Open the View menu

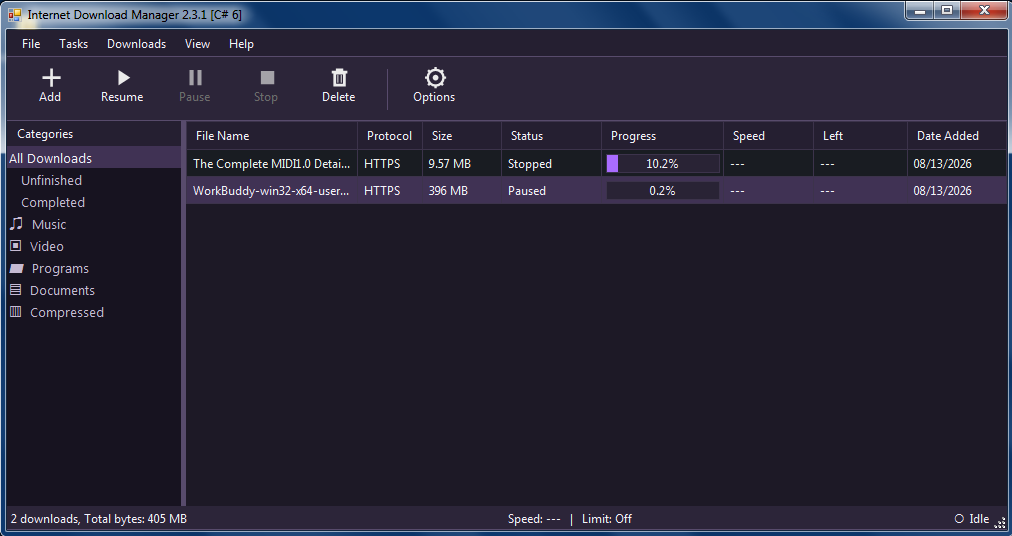point(197,44)
